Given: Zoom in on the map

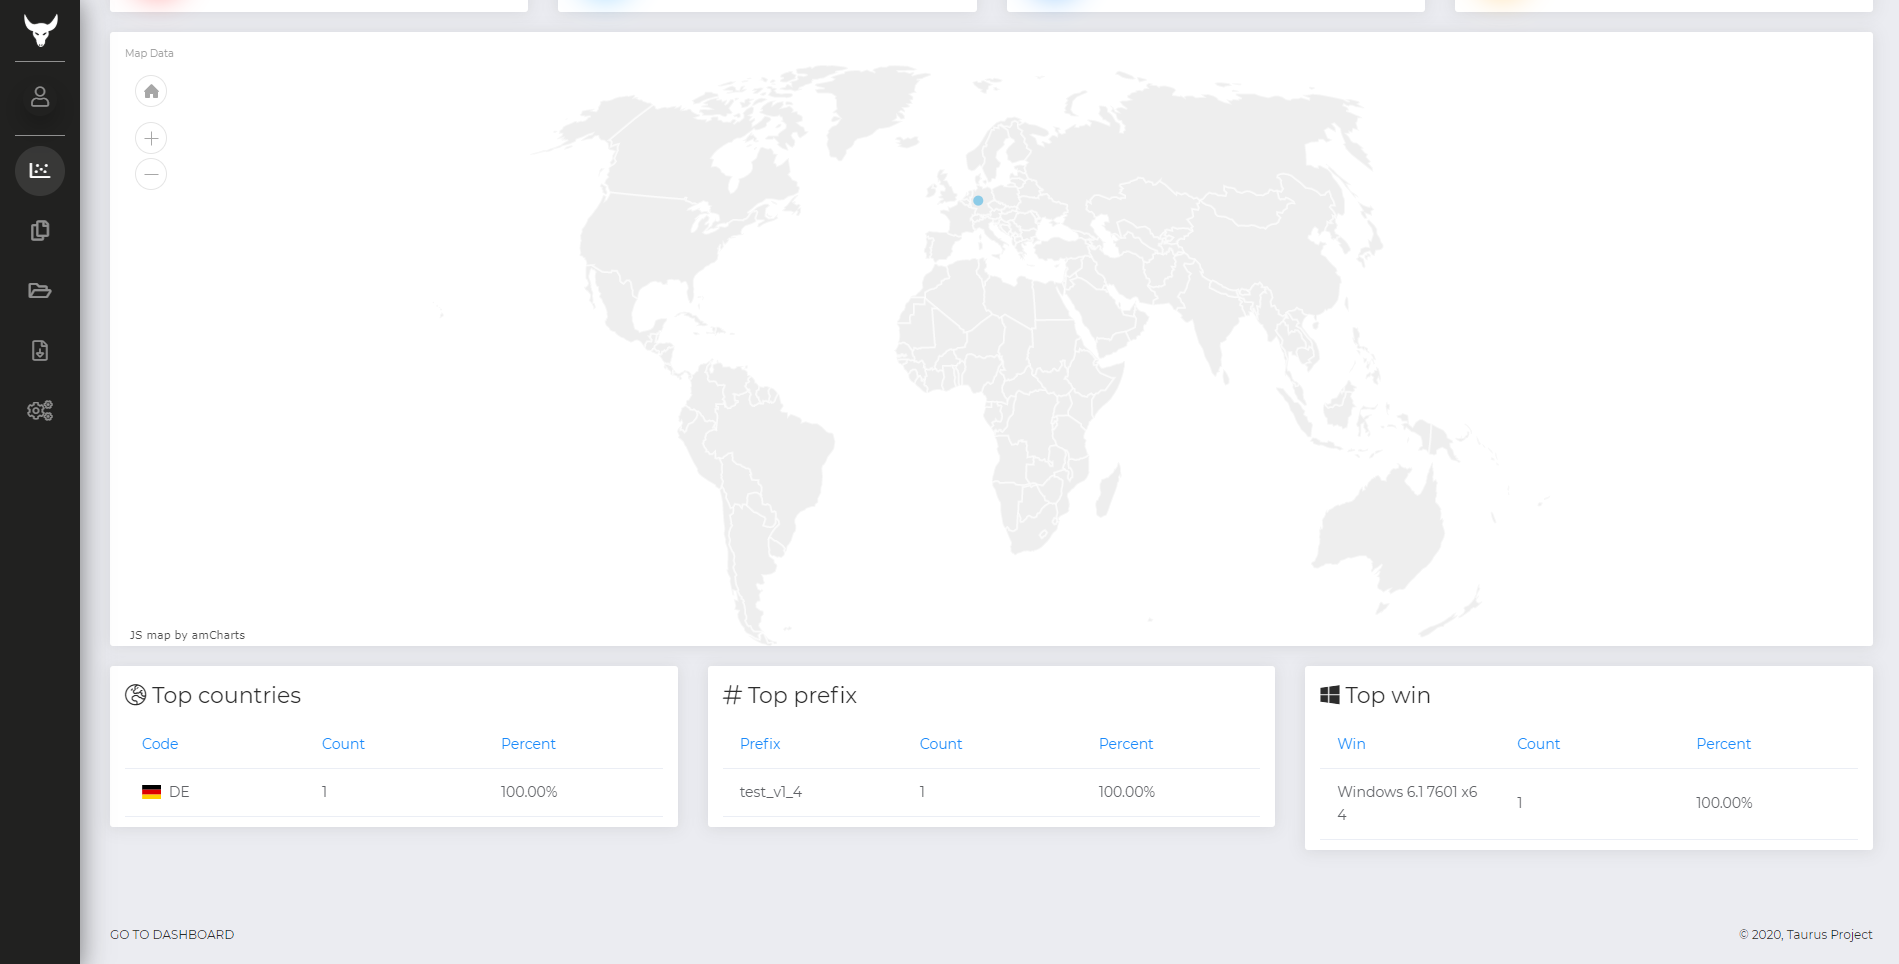Looking at the screenshot, I should (151, 138).
